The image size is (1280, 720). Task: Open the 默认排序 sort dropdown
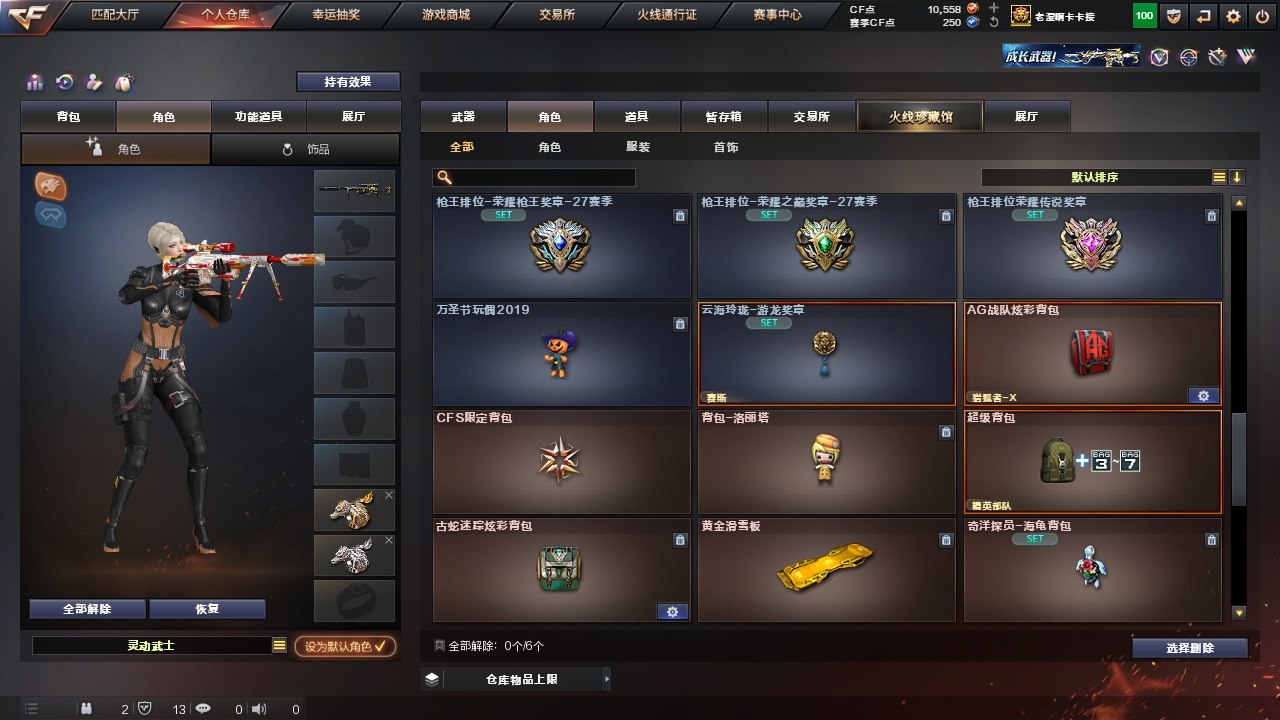1219,177
